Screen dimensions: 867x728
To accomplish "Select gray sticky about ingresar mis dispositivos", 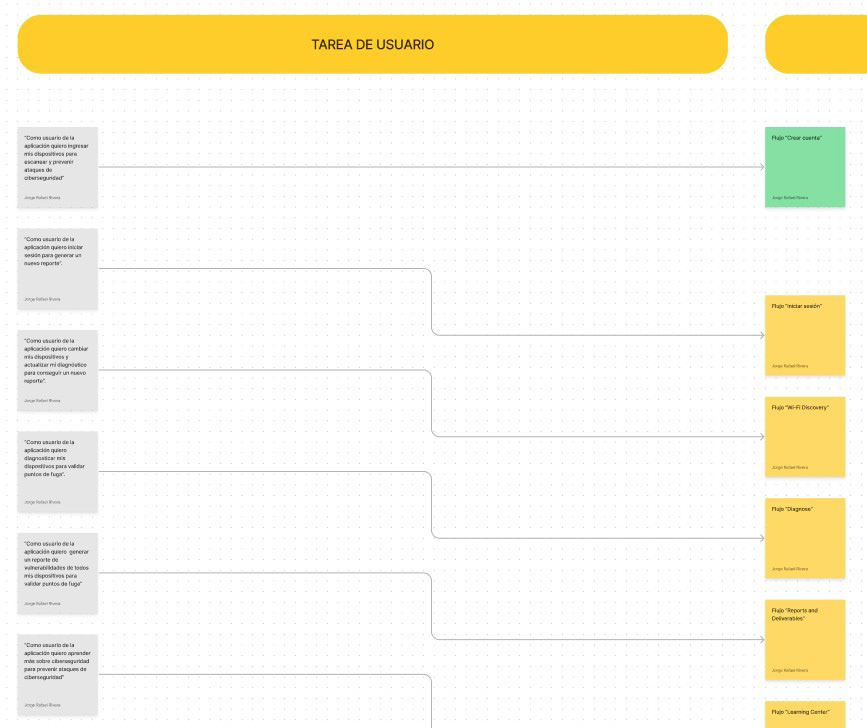I will point(58,167).
